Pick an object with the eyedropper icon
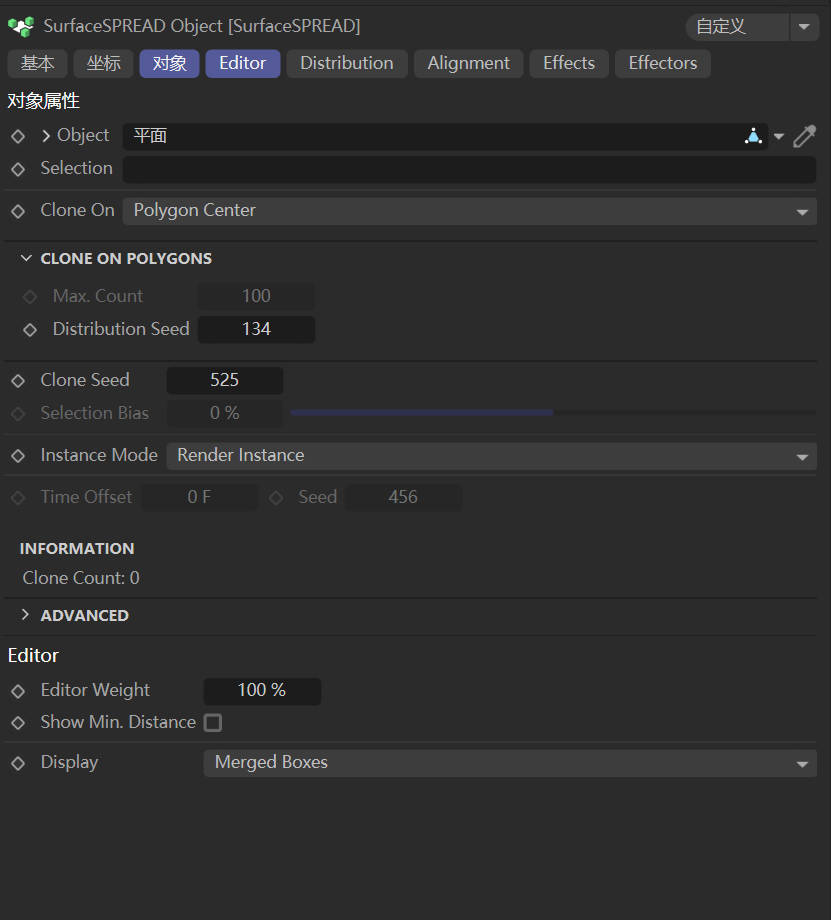The height and width of the screenshot is (920, 831). 804,135
